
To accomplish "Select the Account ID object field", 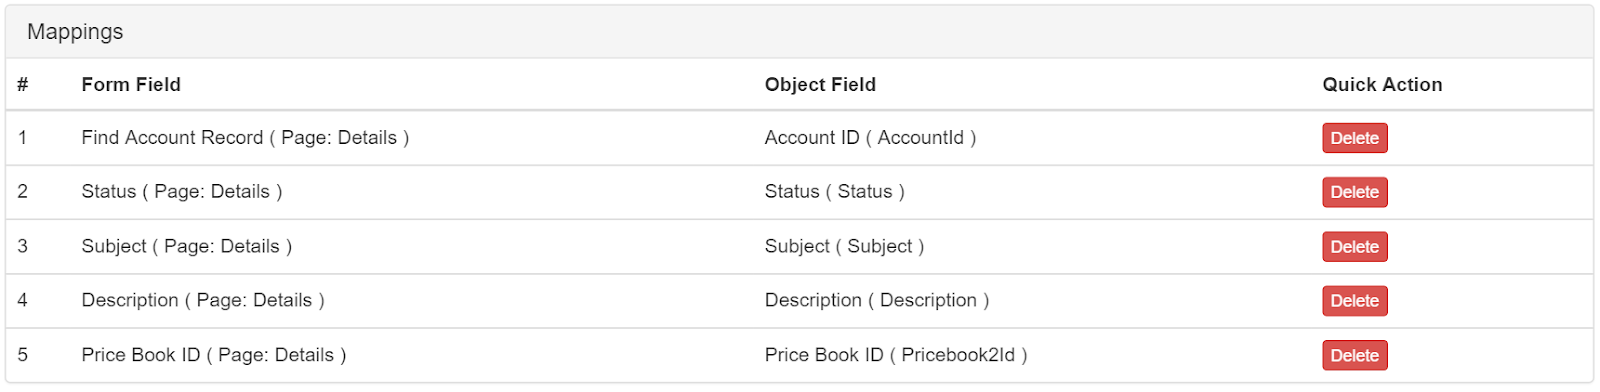I will click(870, 138).
